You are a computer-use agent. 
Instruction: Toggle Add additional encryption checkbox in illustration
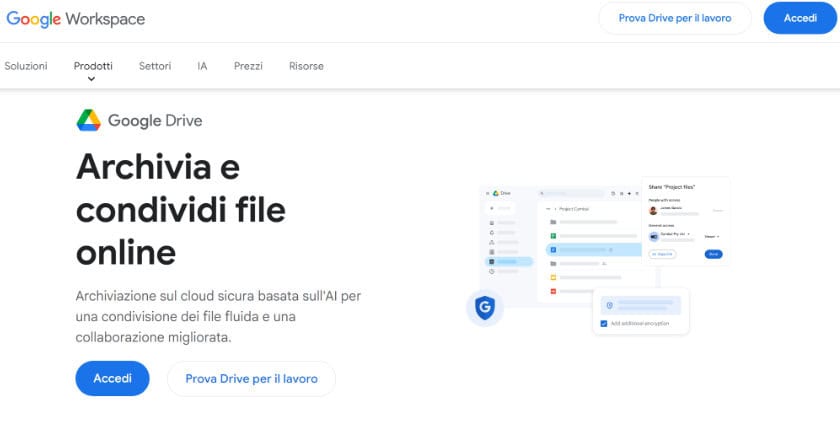pos(604,324)
